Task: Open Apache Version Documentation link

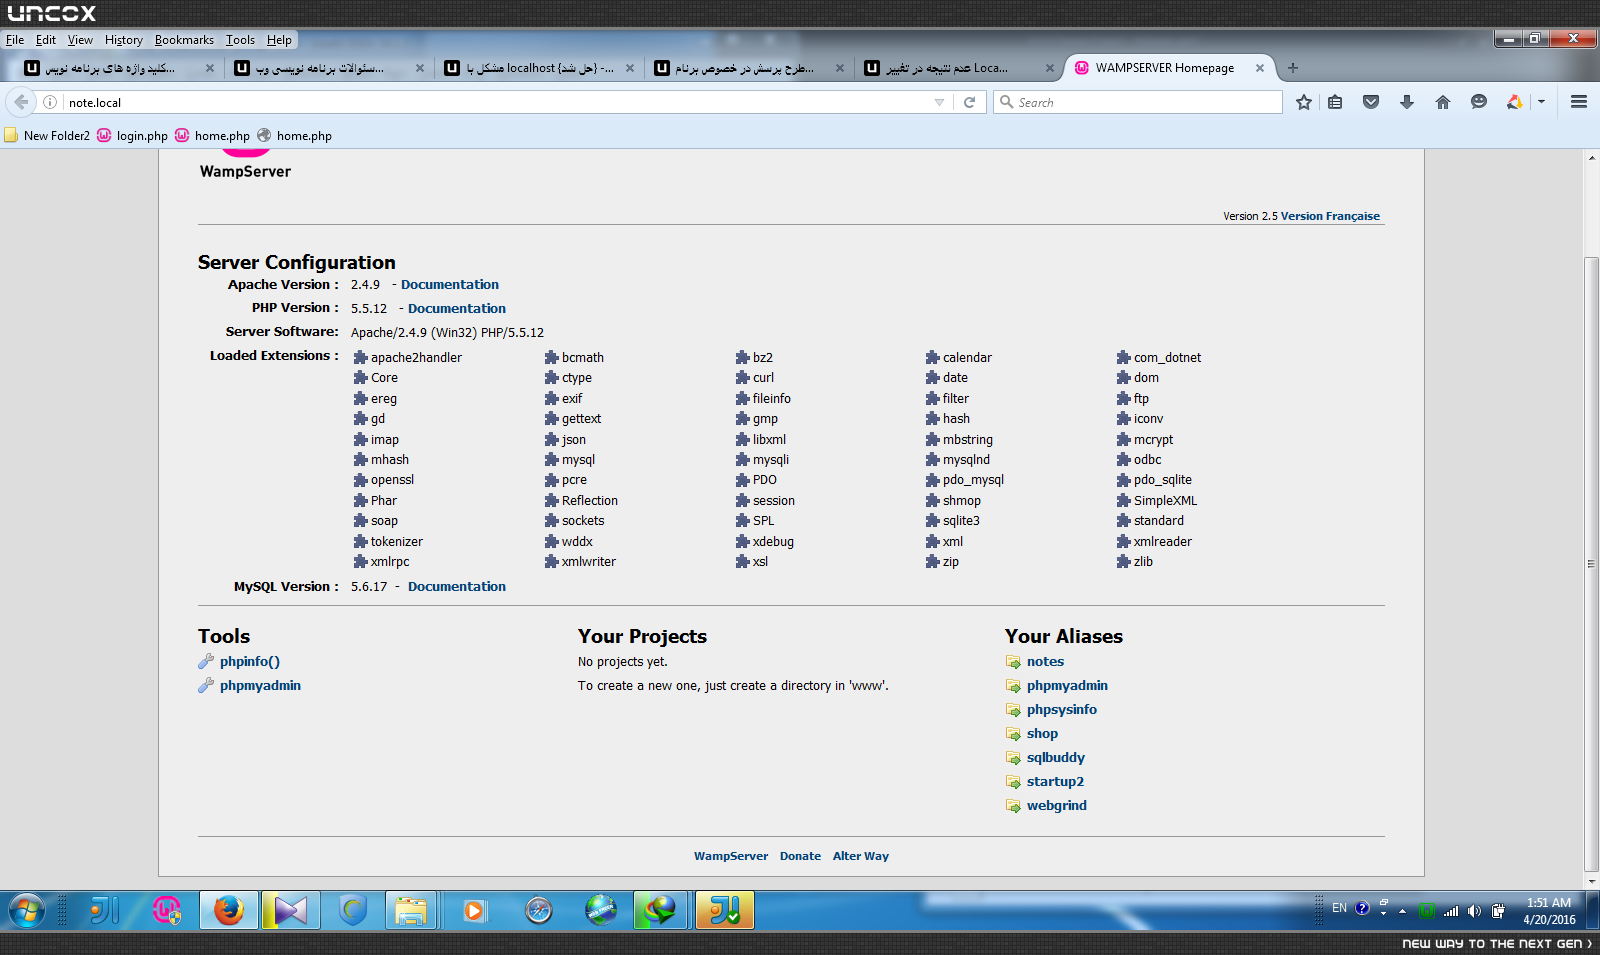Action: (450, 285)
